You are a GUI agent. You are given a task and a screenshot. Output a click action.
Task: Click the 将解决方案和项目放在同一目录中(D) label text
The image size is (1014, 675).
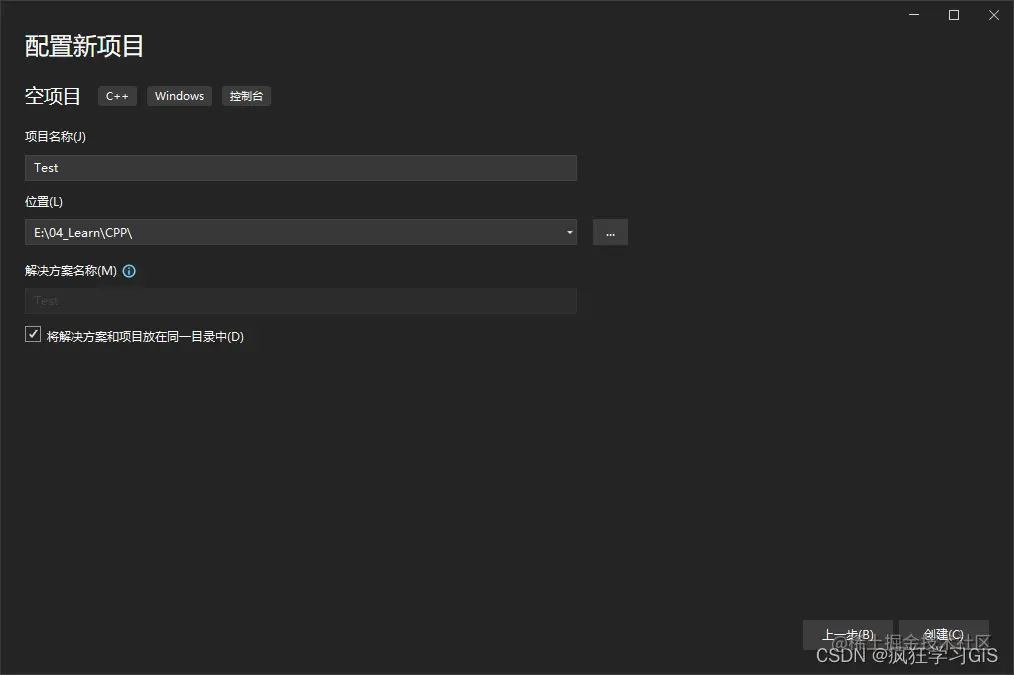coord(145,337)
